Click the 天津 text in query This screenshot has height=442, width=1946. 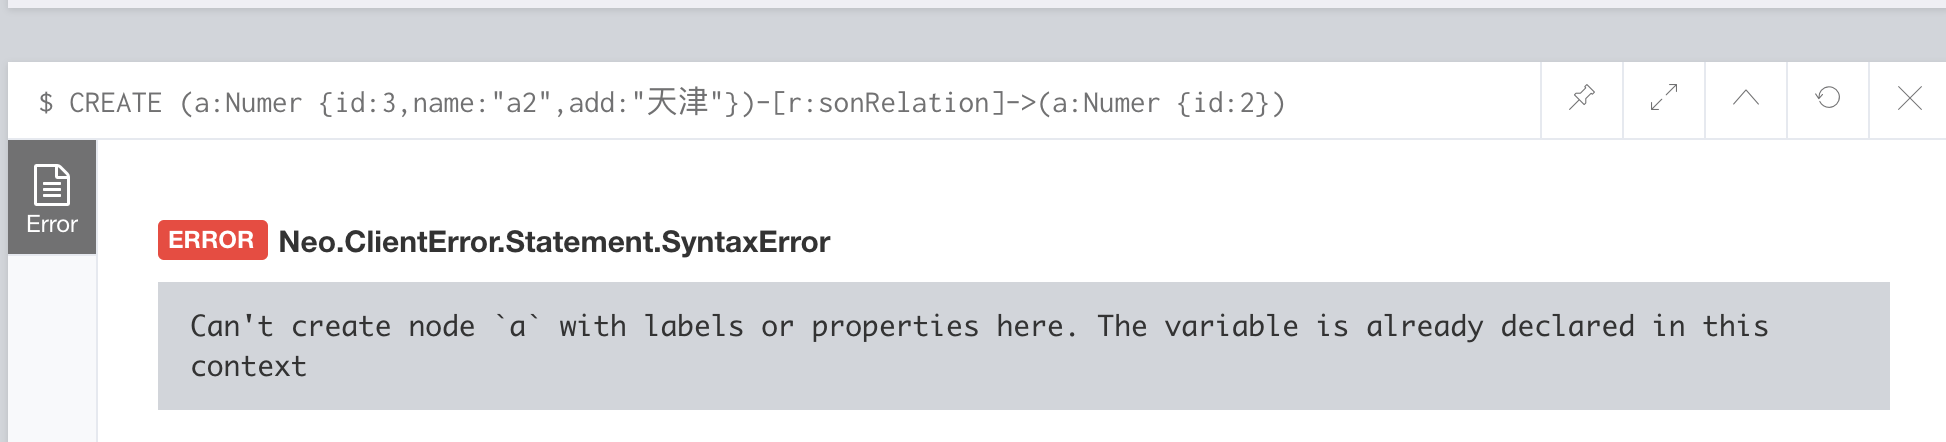click(x=678, y=102)
